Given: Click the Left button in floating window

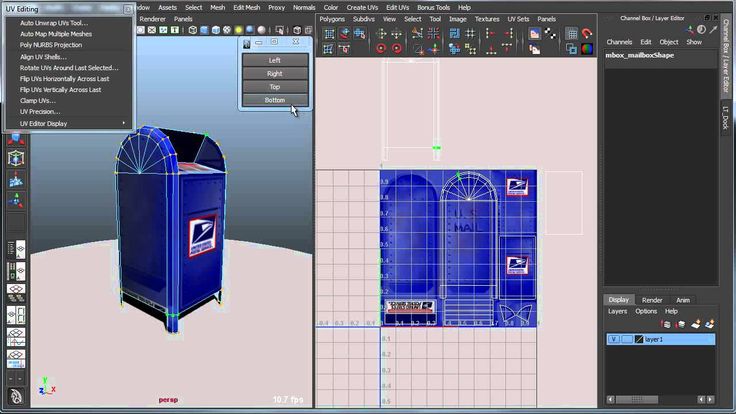Looking at the screenshot, I should [x=275, y=60].
